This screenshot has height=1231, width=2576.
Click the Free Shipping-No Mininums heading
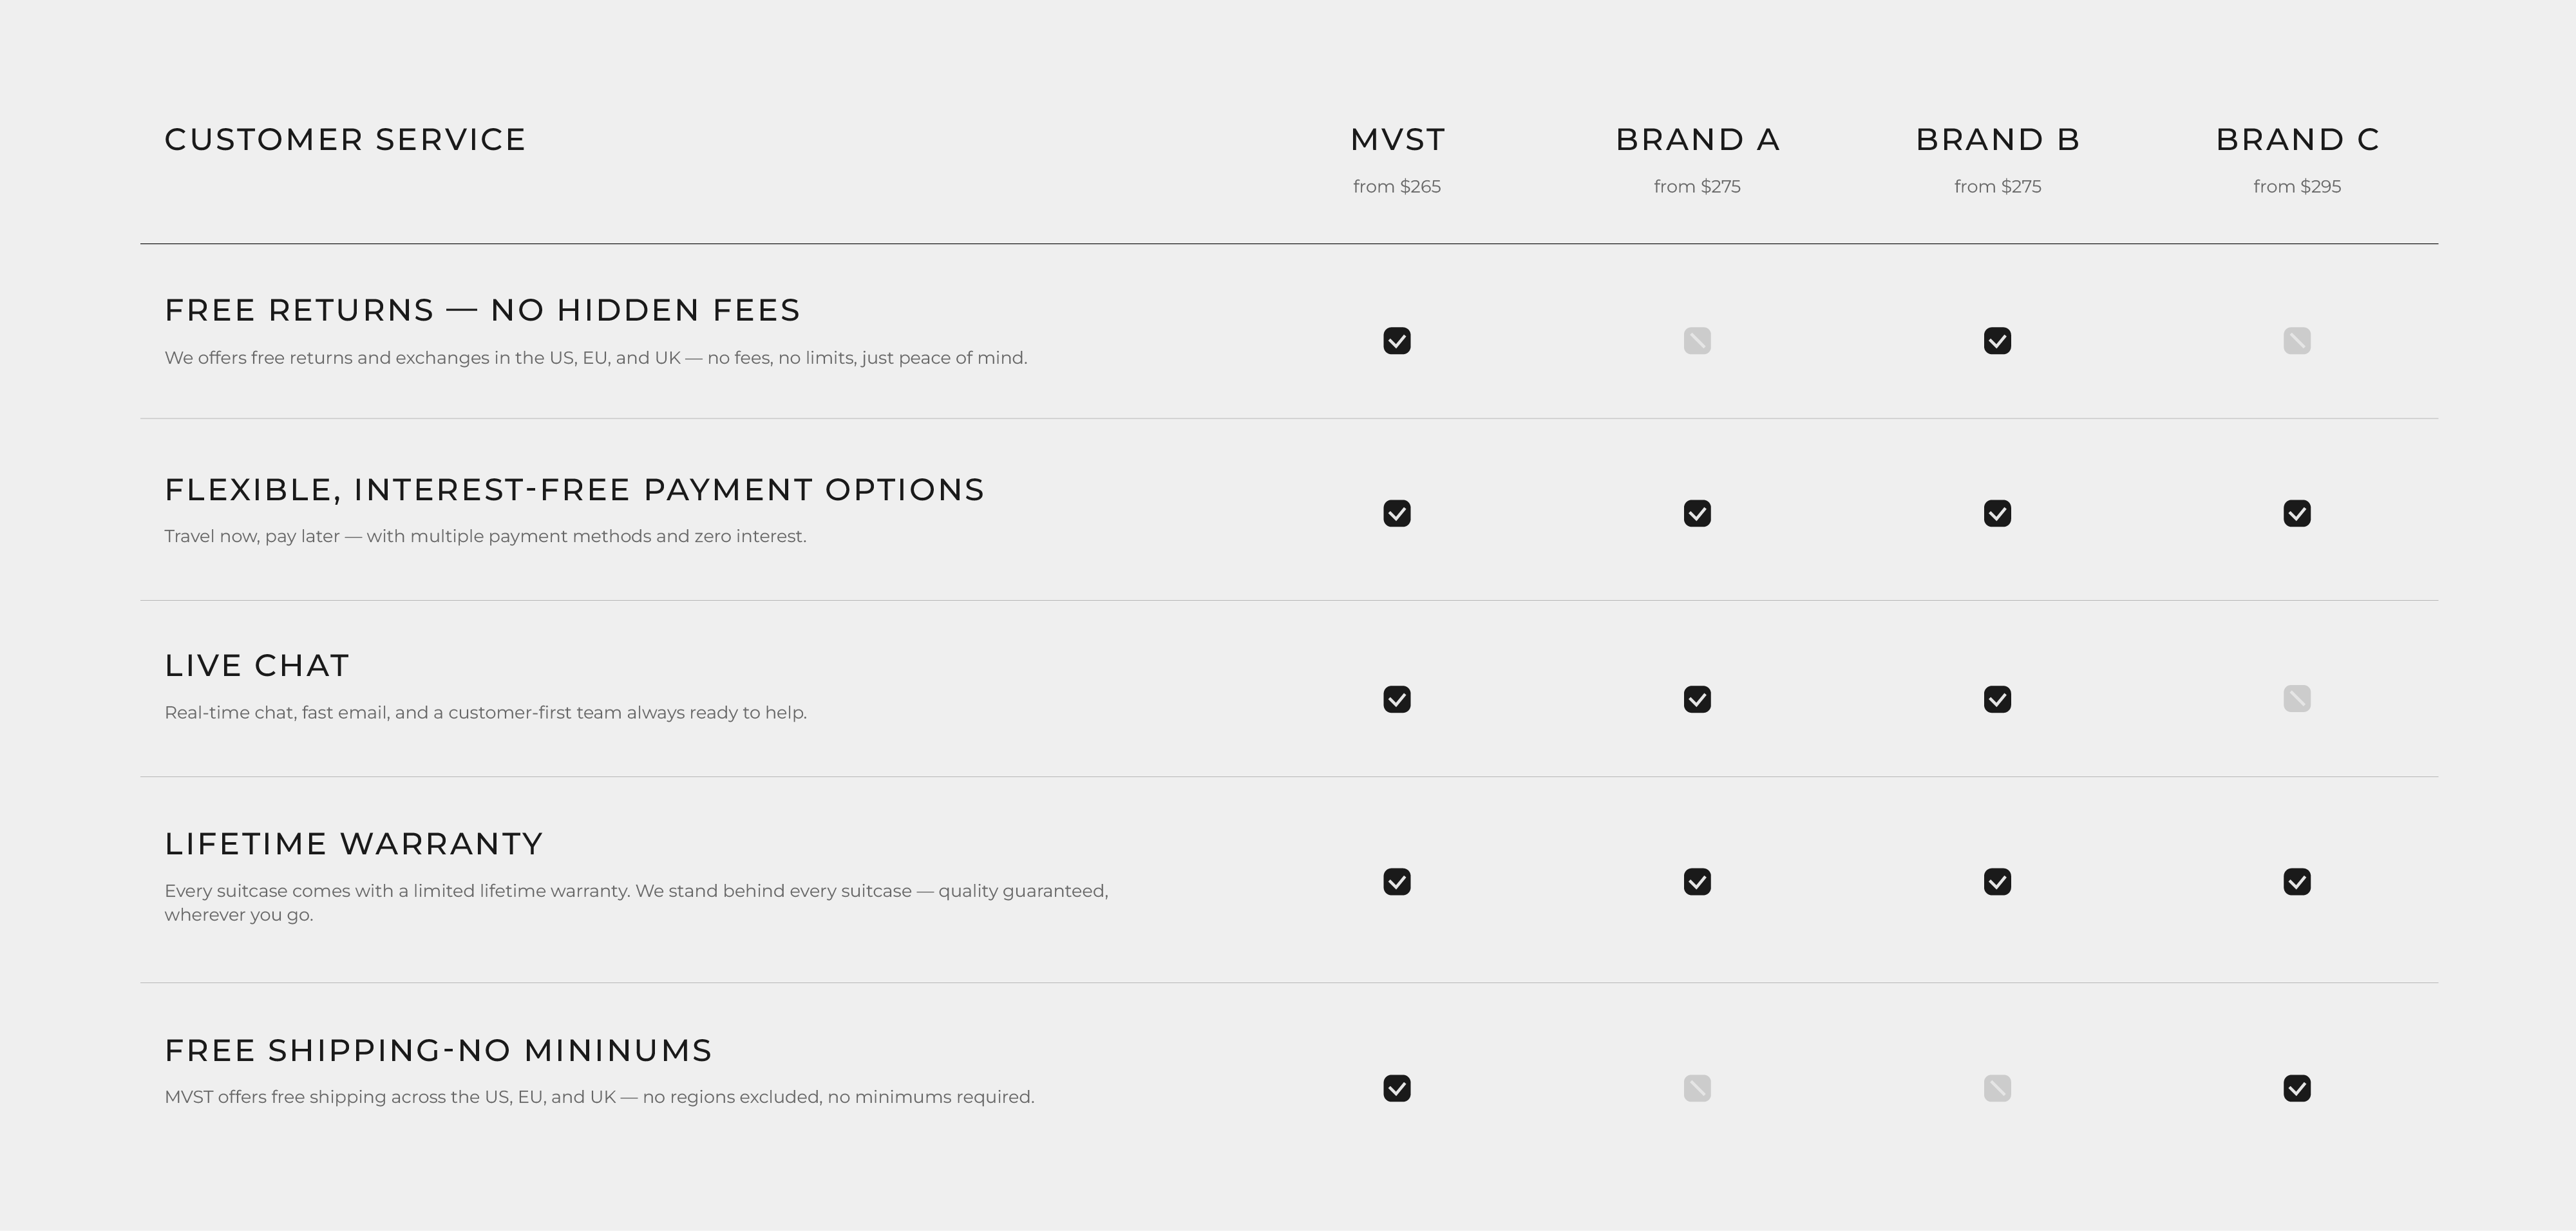point(438,1051)
